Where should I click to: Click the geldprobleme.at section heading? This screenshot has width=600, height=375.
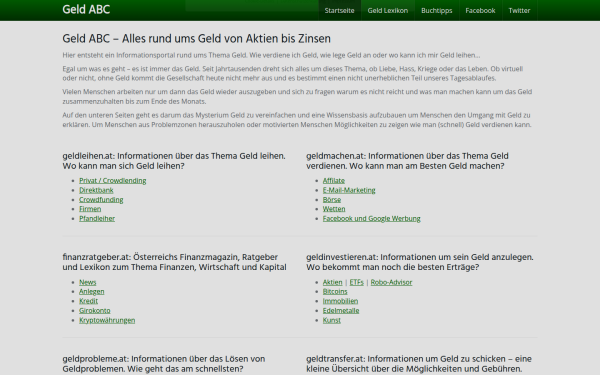pos(164,364)
